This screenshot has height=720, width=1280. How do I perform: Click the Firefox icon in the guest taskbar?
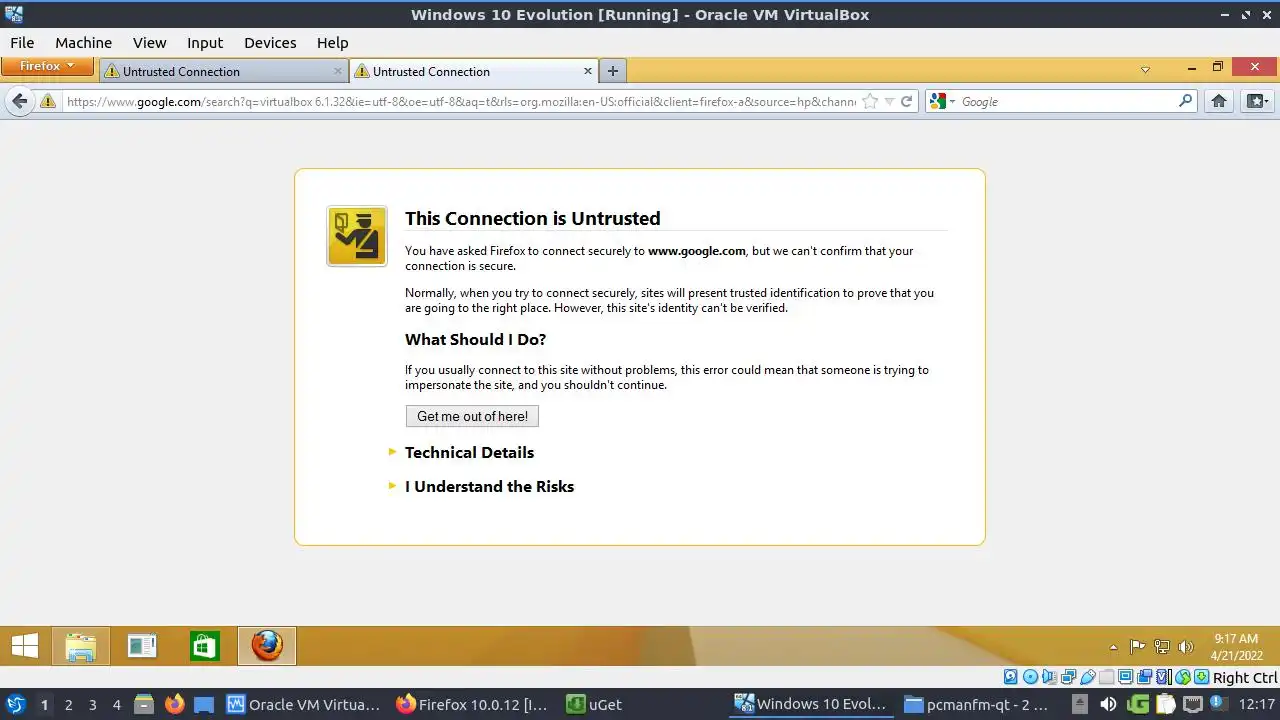[267, 646]
